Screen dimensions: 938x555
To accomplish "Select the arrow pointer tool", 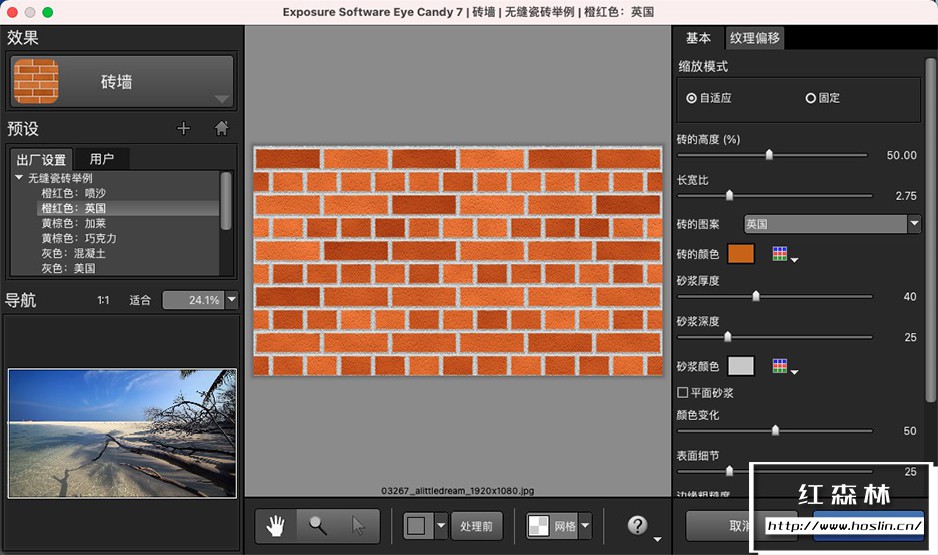I will 358,526.
